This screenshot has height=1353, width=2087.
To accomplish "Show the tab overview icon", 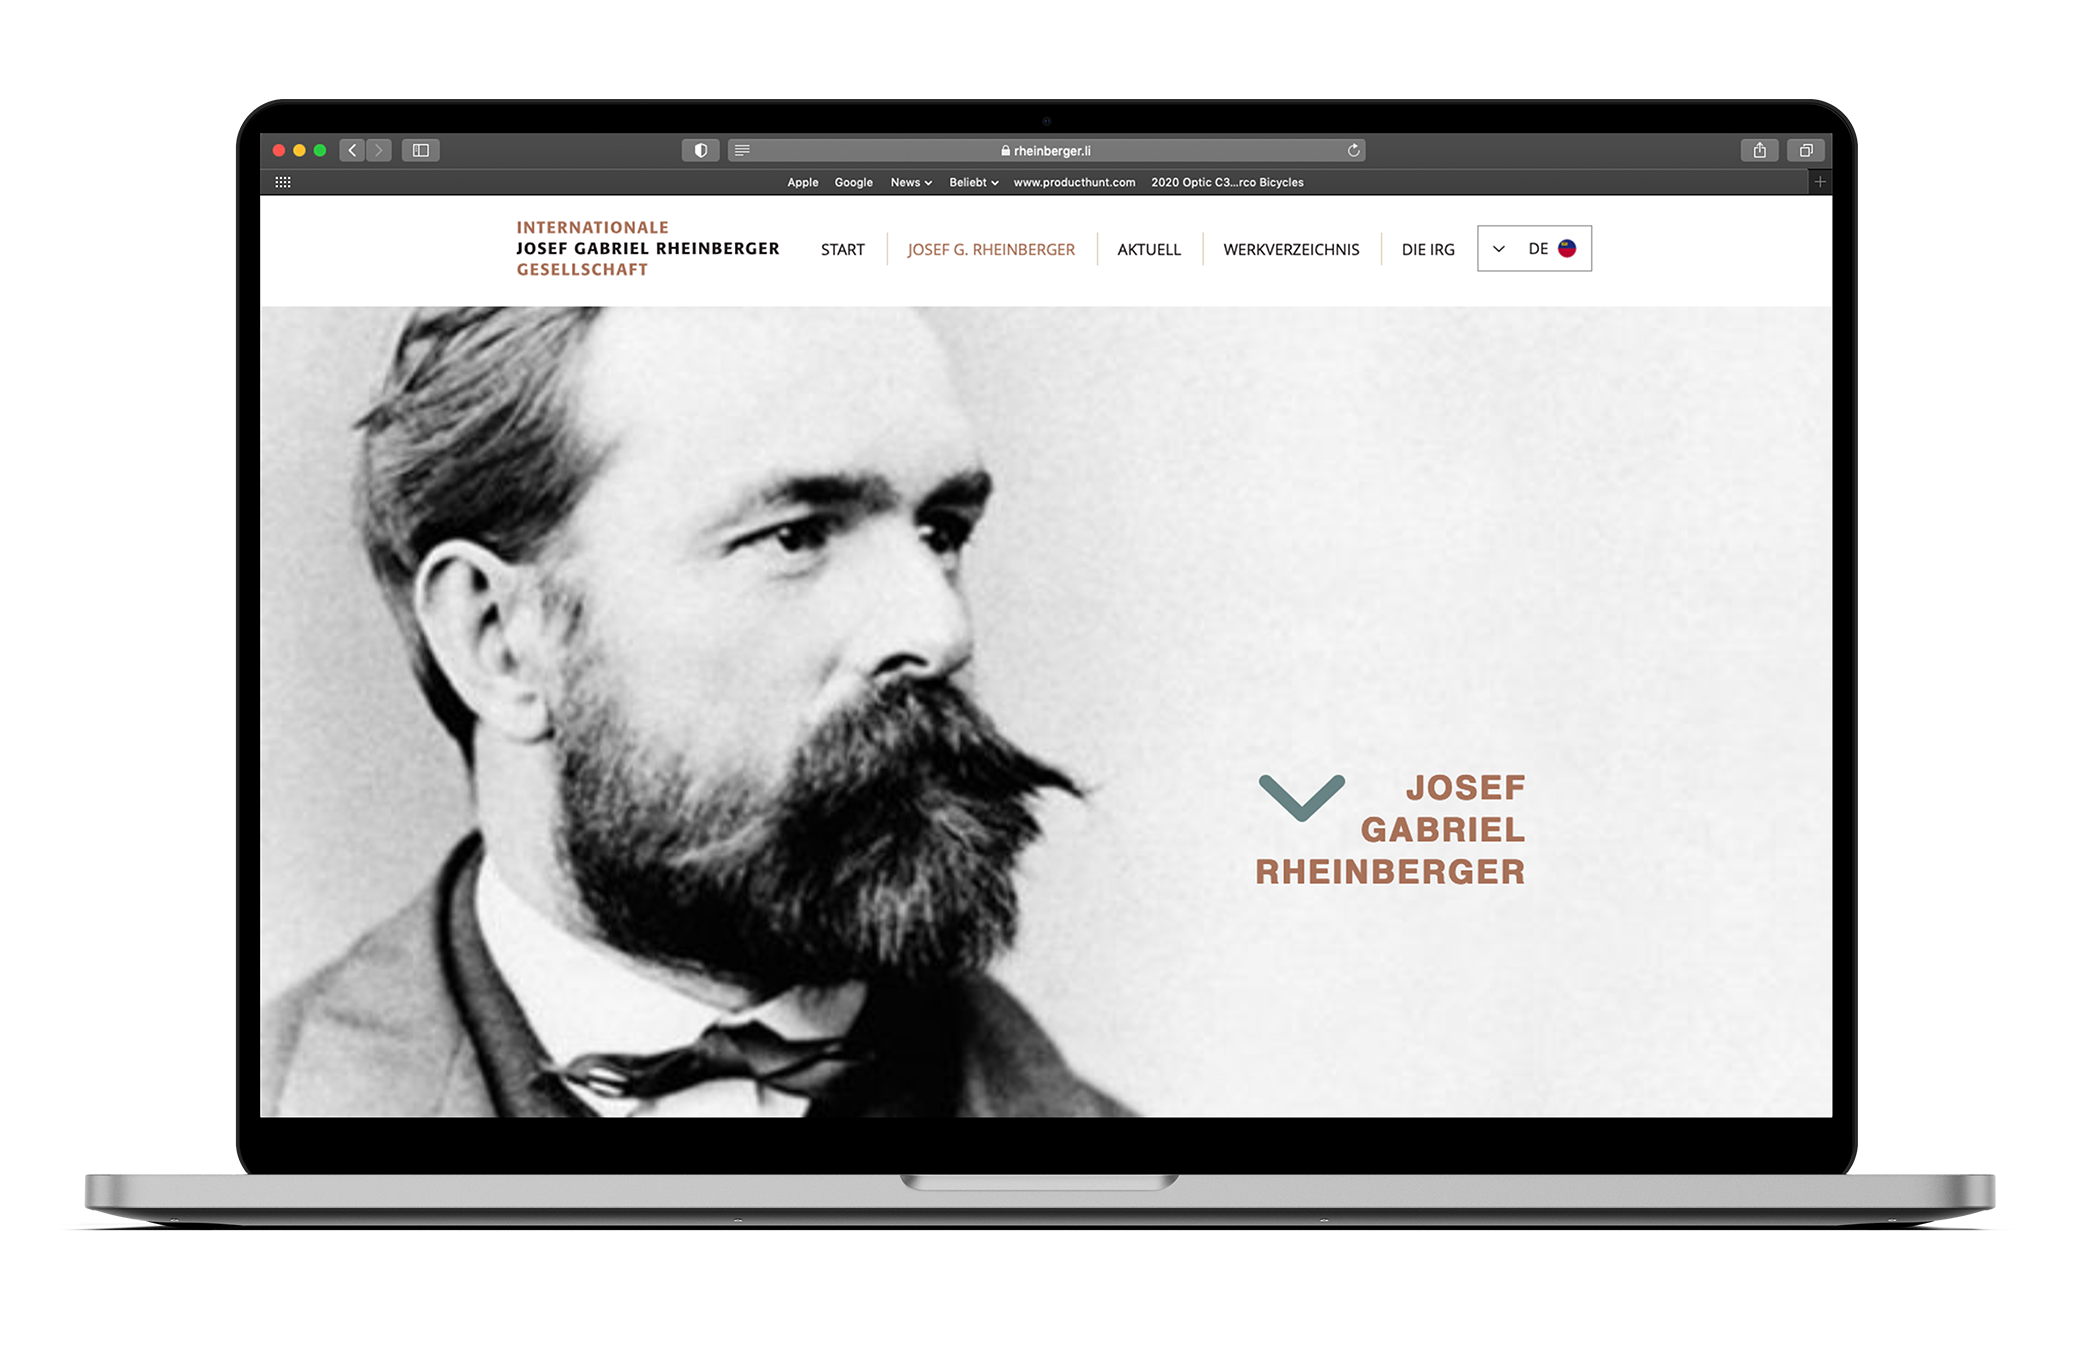I will [1805, 150].
